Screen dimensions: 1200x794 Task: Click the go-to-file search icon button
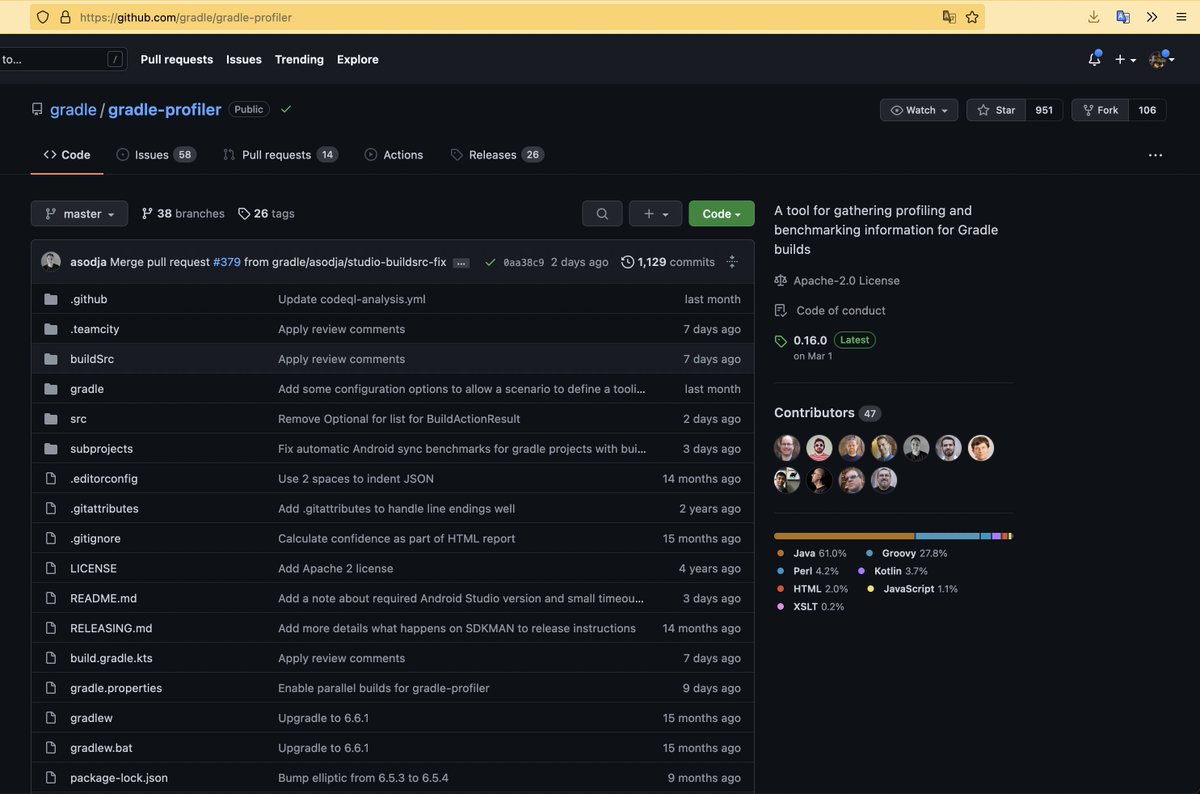[602, 214]
